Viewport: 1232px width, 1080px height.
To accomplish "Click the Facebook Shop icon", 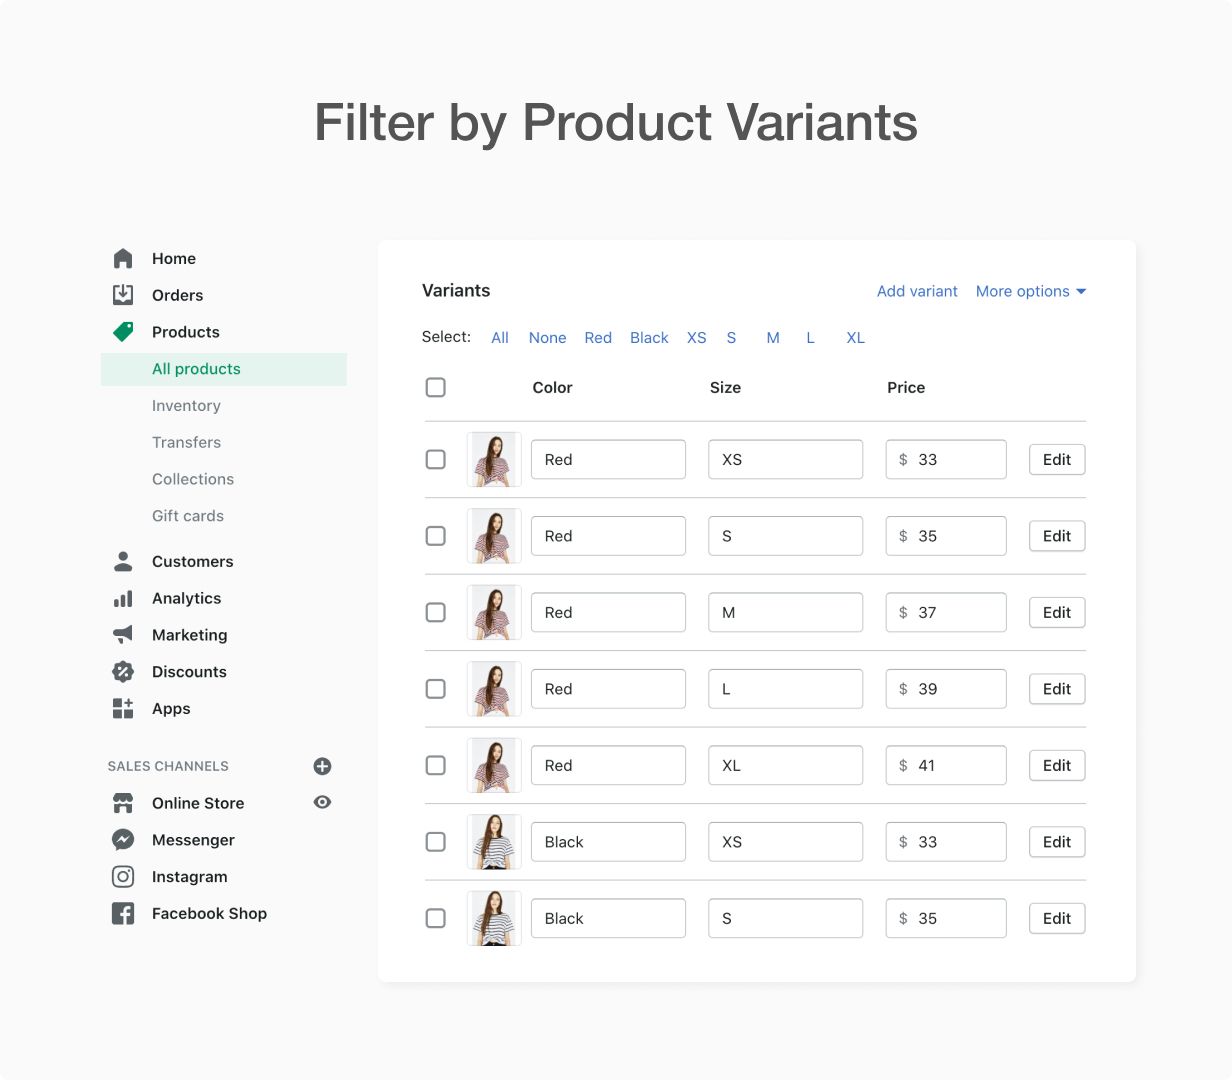I will (123, 914).
